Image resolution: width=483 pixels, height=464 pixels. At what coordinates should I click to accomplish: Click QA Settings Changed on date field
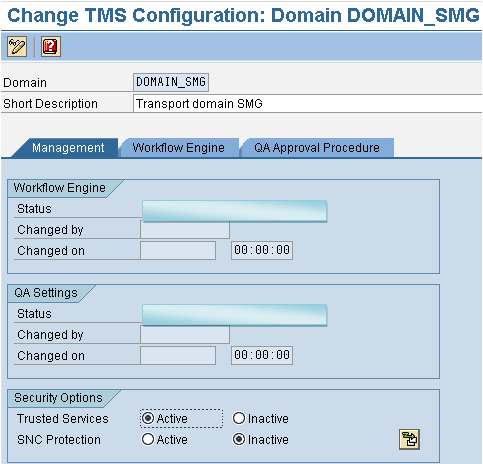[178, 356]
